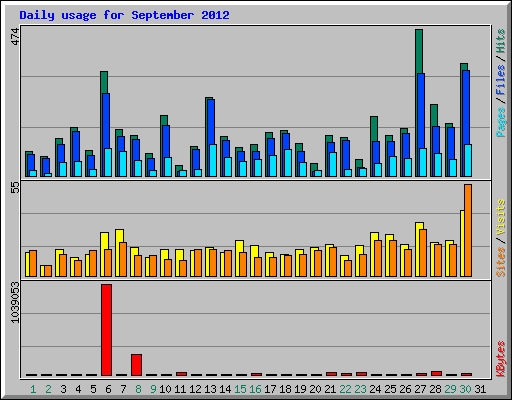Click the KBytes legend label

(501, 359)
